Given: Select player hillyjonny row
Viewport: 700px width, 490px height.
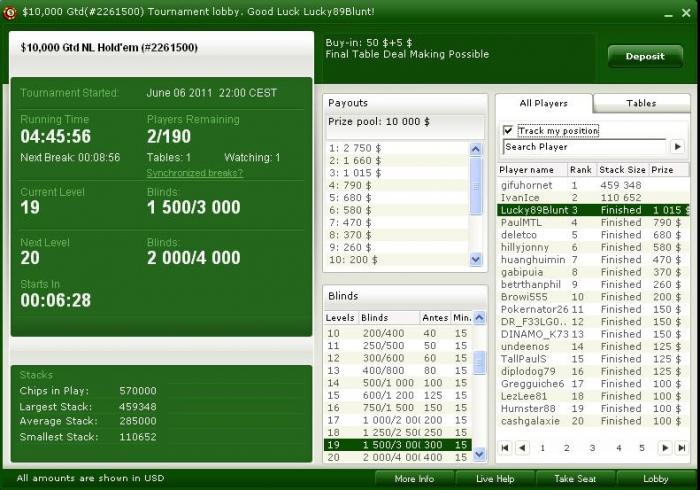Looking at the screenshot, I should (593, 247).
